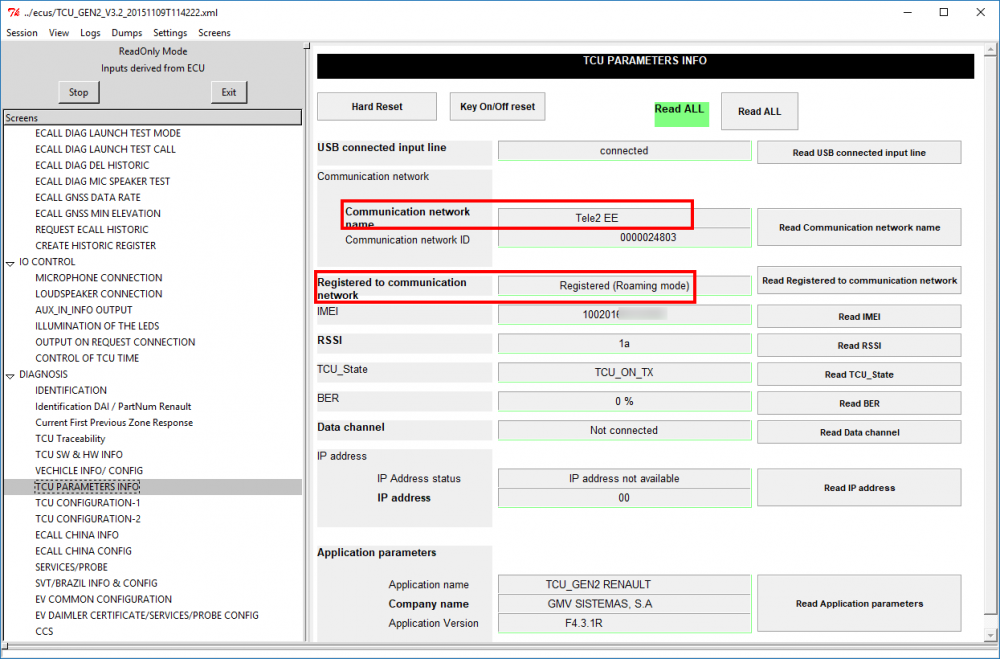Read USB connected input line
The image size is (1000, 659).
(859, 152)
